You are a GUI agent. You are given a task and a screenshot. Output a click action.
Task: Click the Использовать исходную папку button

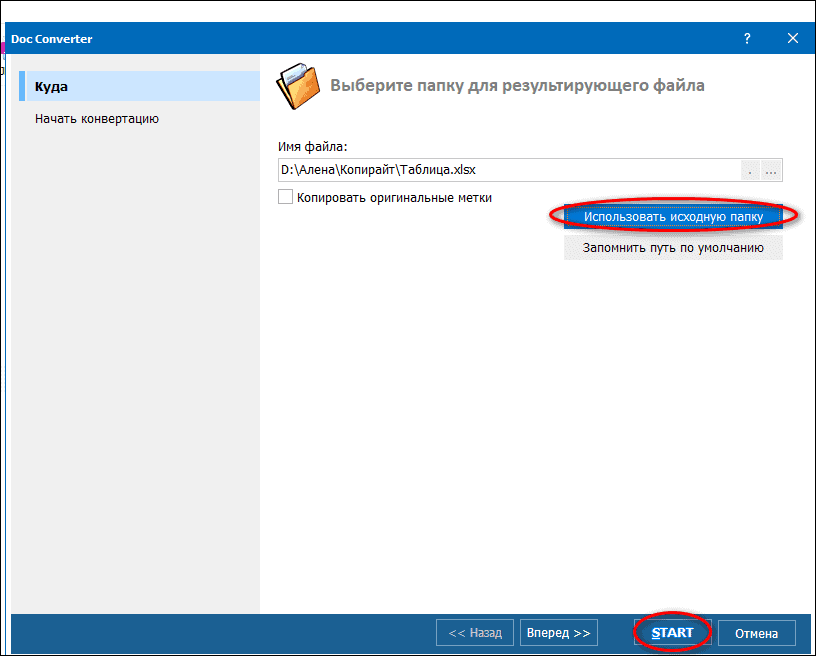(673, 216)
